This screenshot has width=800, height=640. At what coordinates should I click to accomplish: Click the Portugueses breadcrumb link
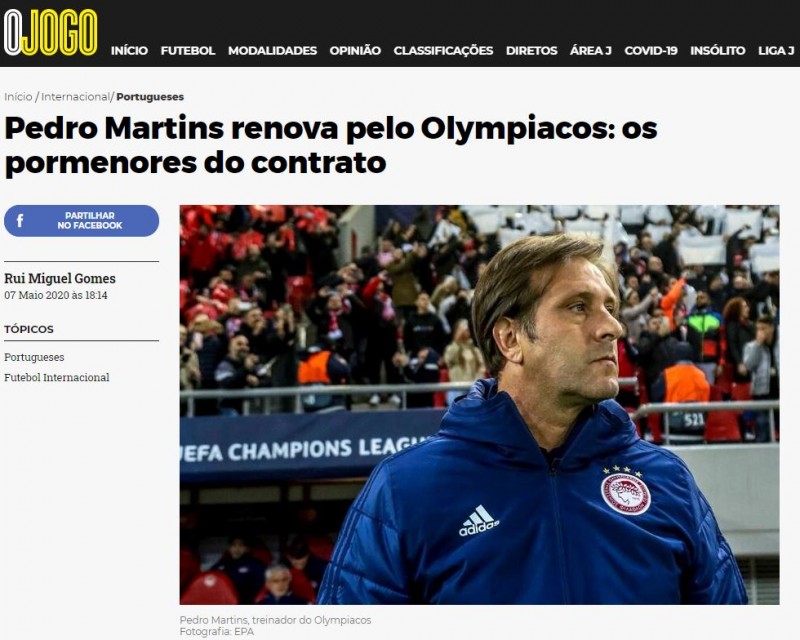click(150, 96)
